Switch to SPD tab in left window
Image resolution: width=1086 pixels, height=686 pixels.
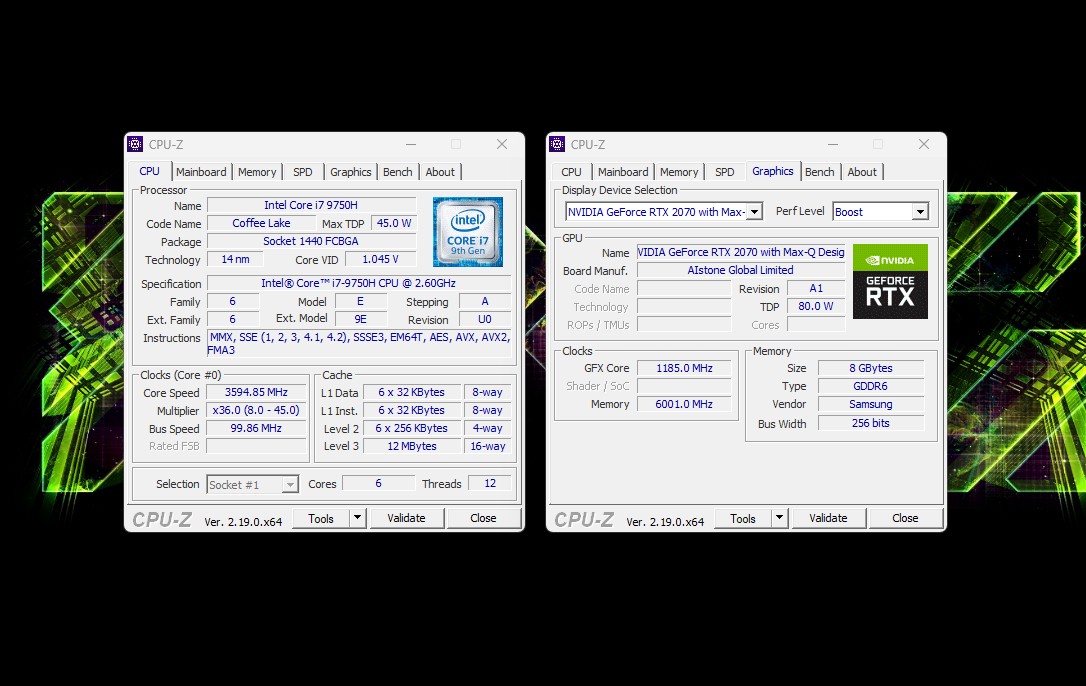click(x=303, y=172)
